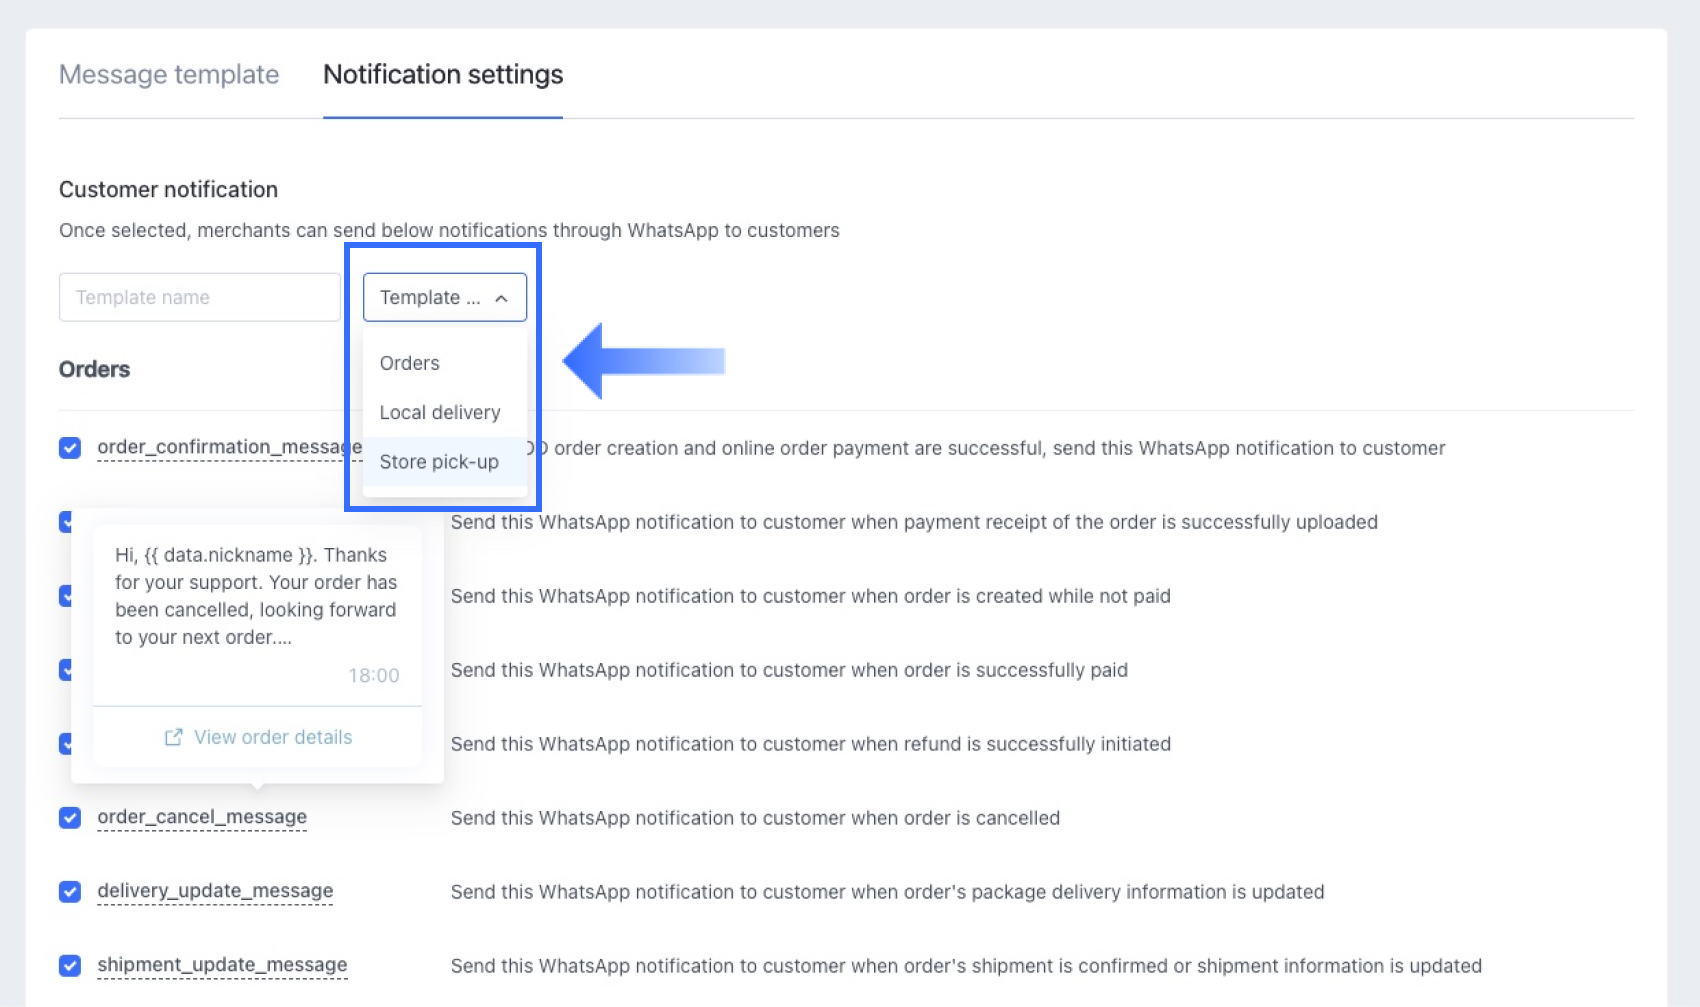The height and width of the screenshot is (1007, 1700).
Task: Click the order_cancel_message template name
Action: coord(202,817)
